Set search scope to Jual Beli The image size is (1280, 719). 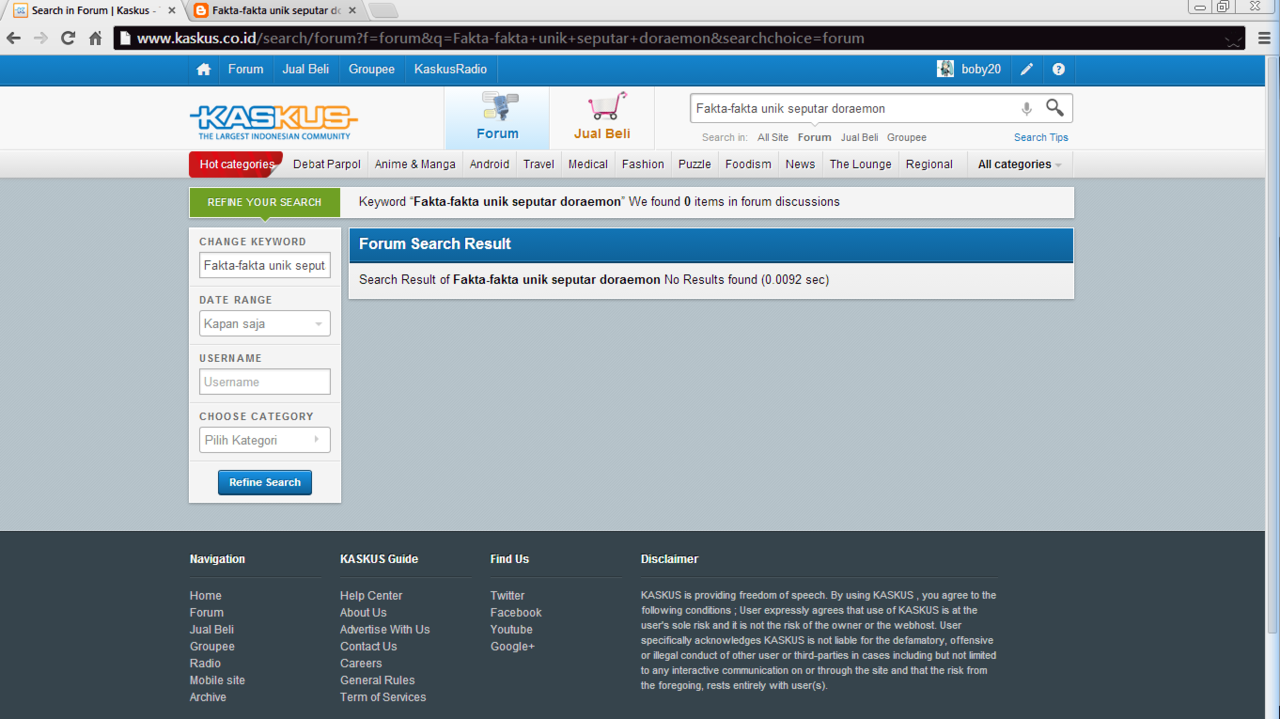(859, 138)
